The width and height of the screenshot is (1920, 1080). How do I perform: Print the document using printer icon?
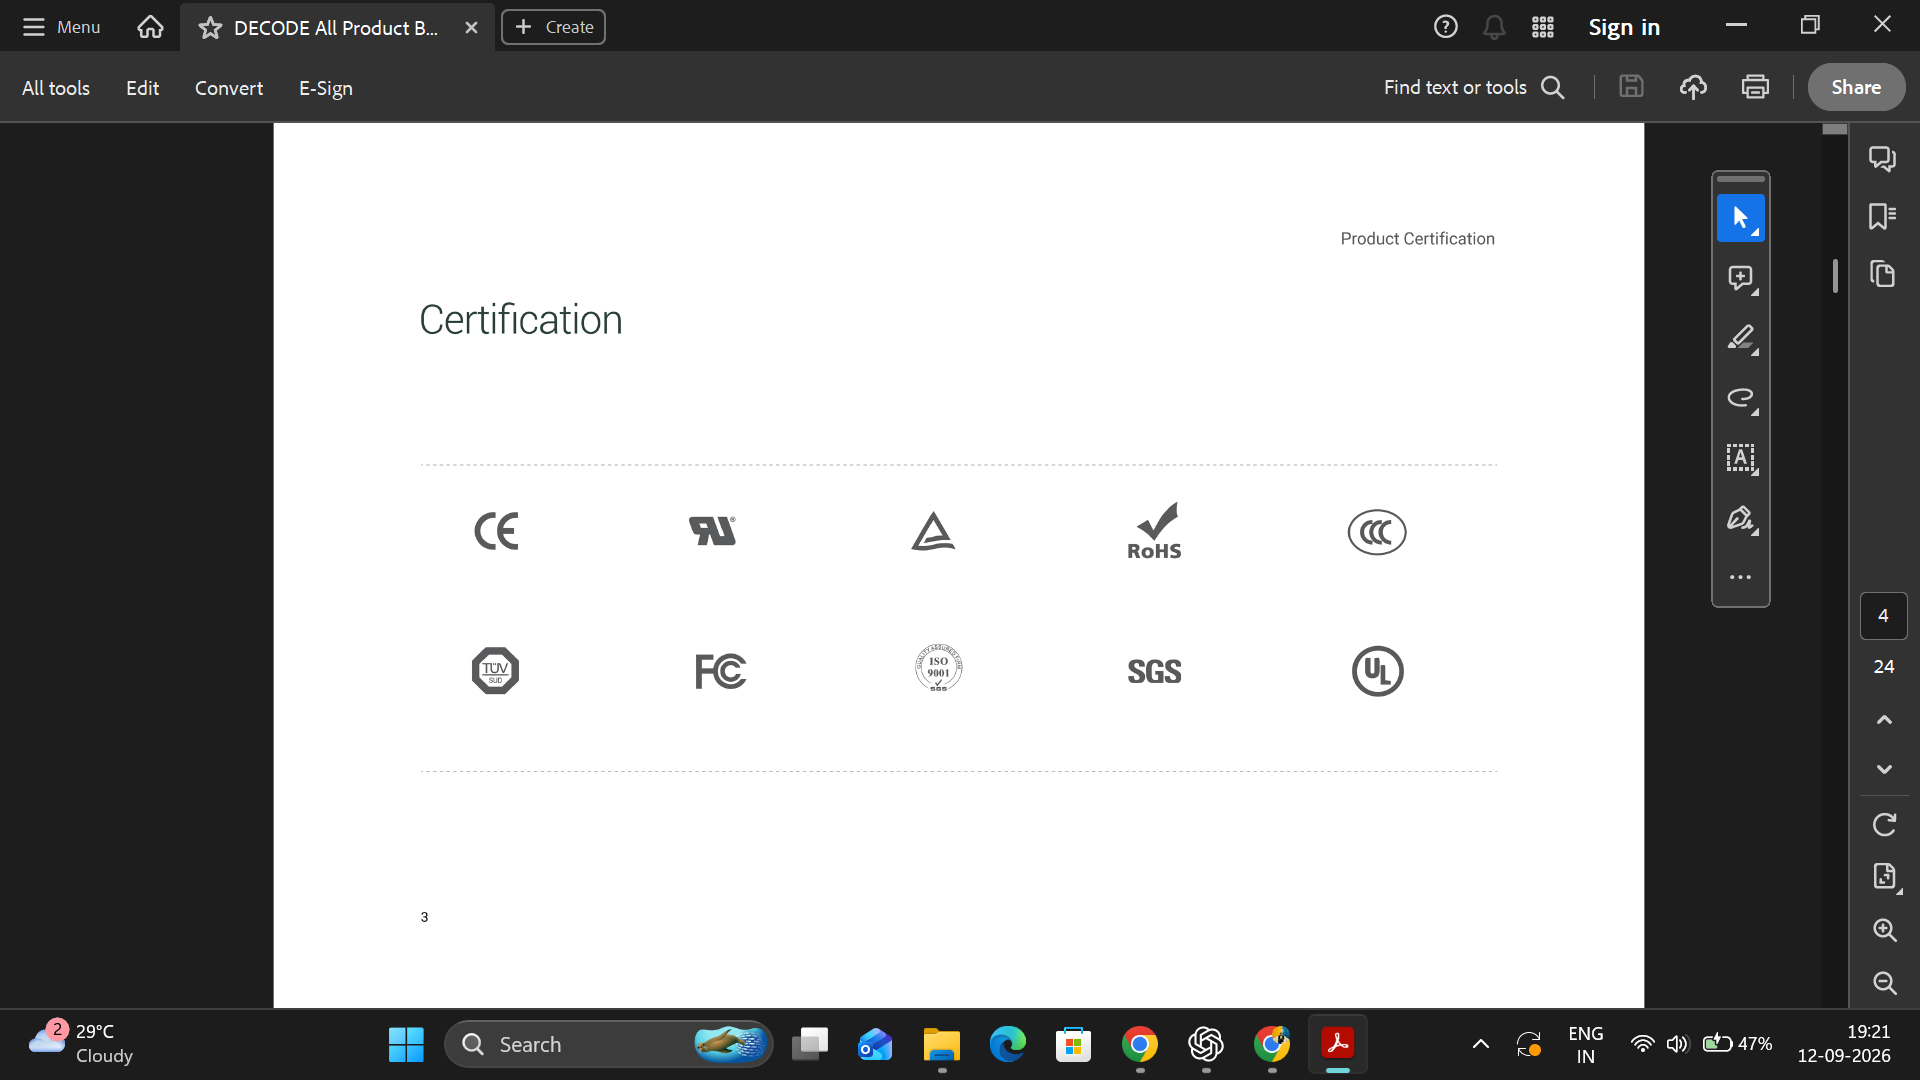point(1755,87)
